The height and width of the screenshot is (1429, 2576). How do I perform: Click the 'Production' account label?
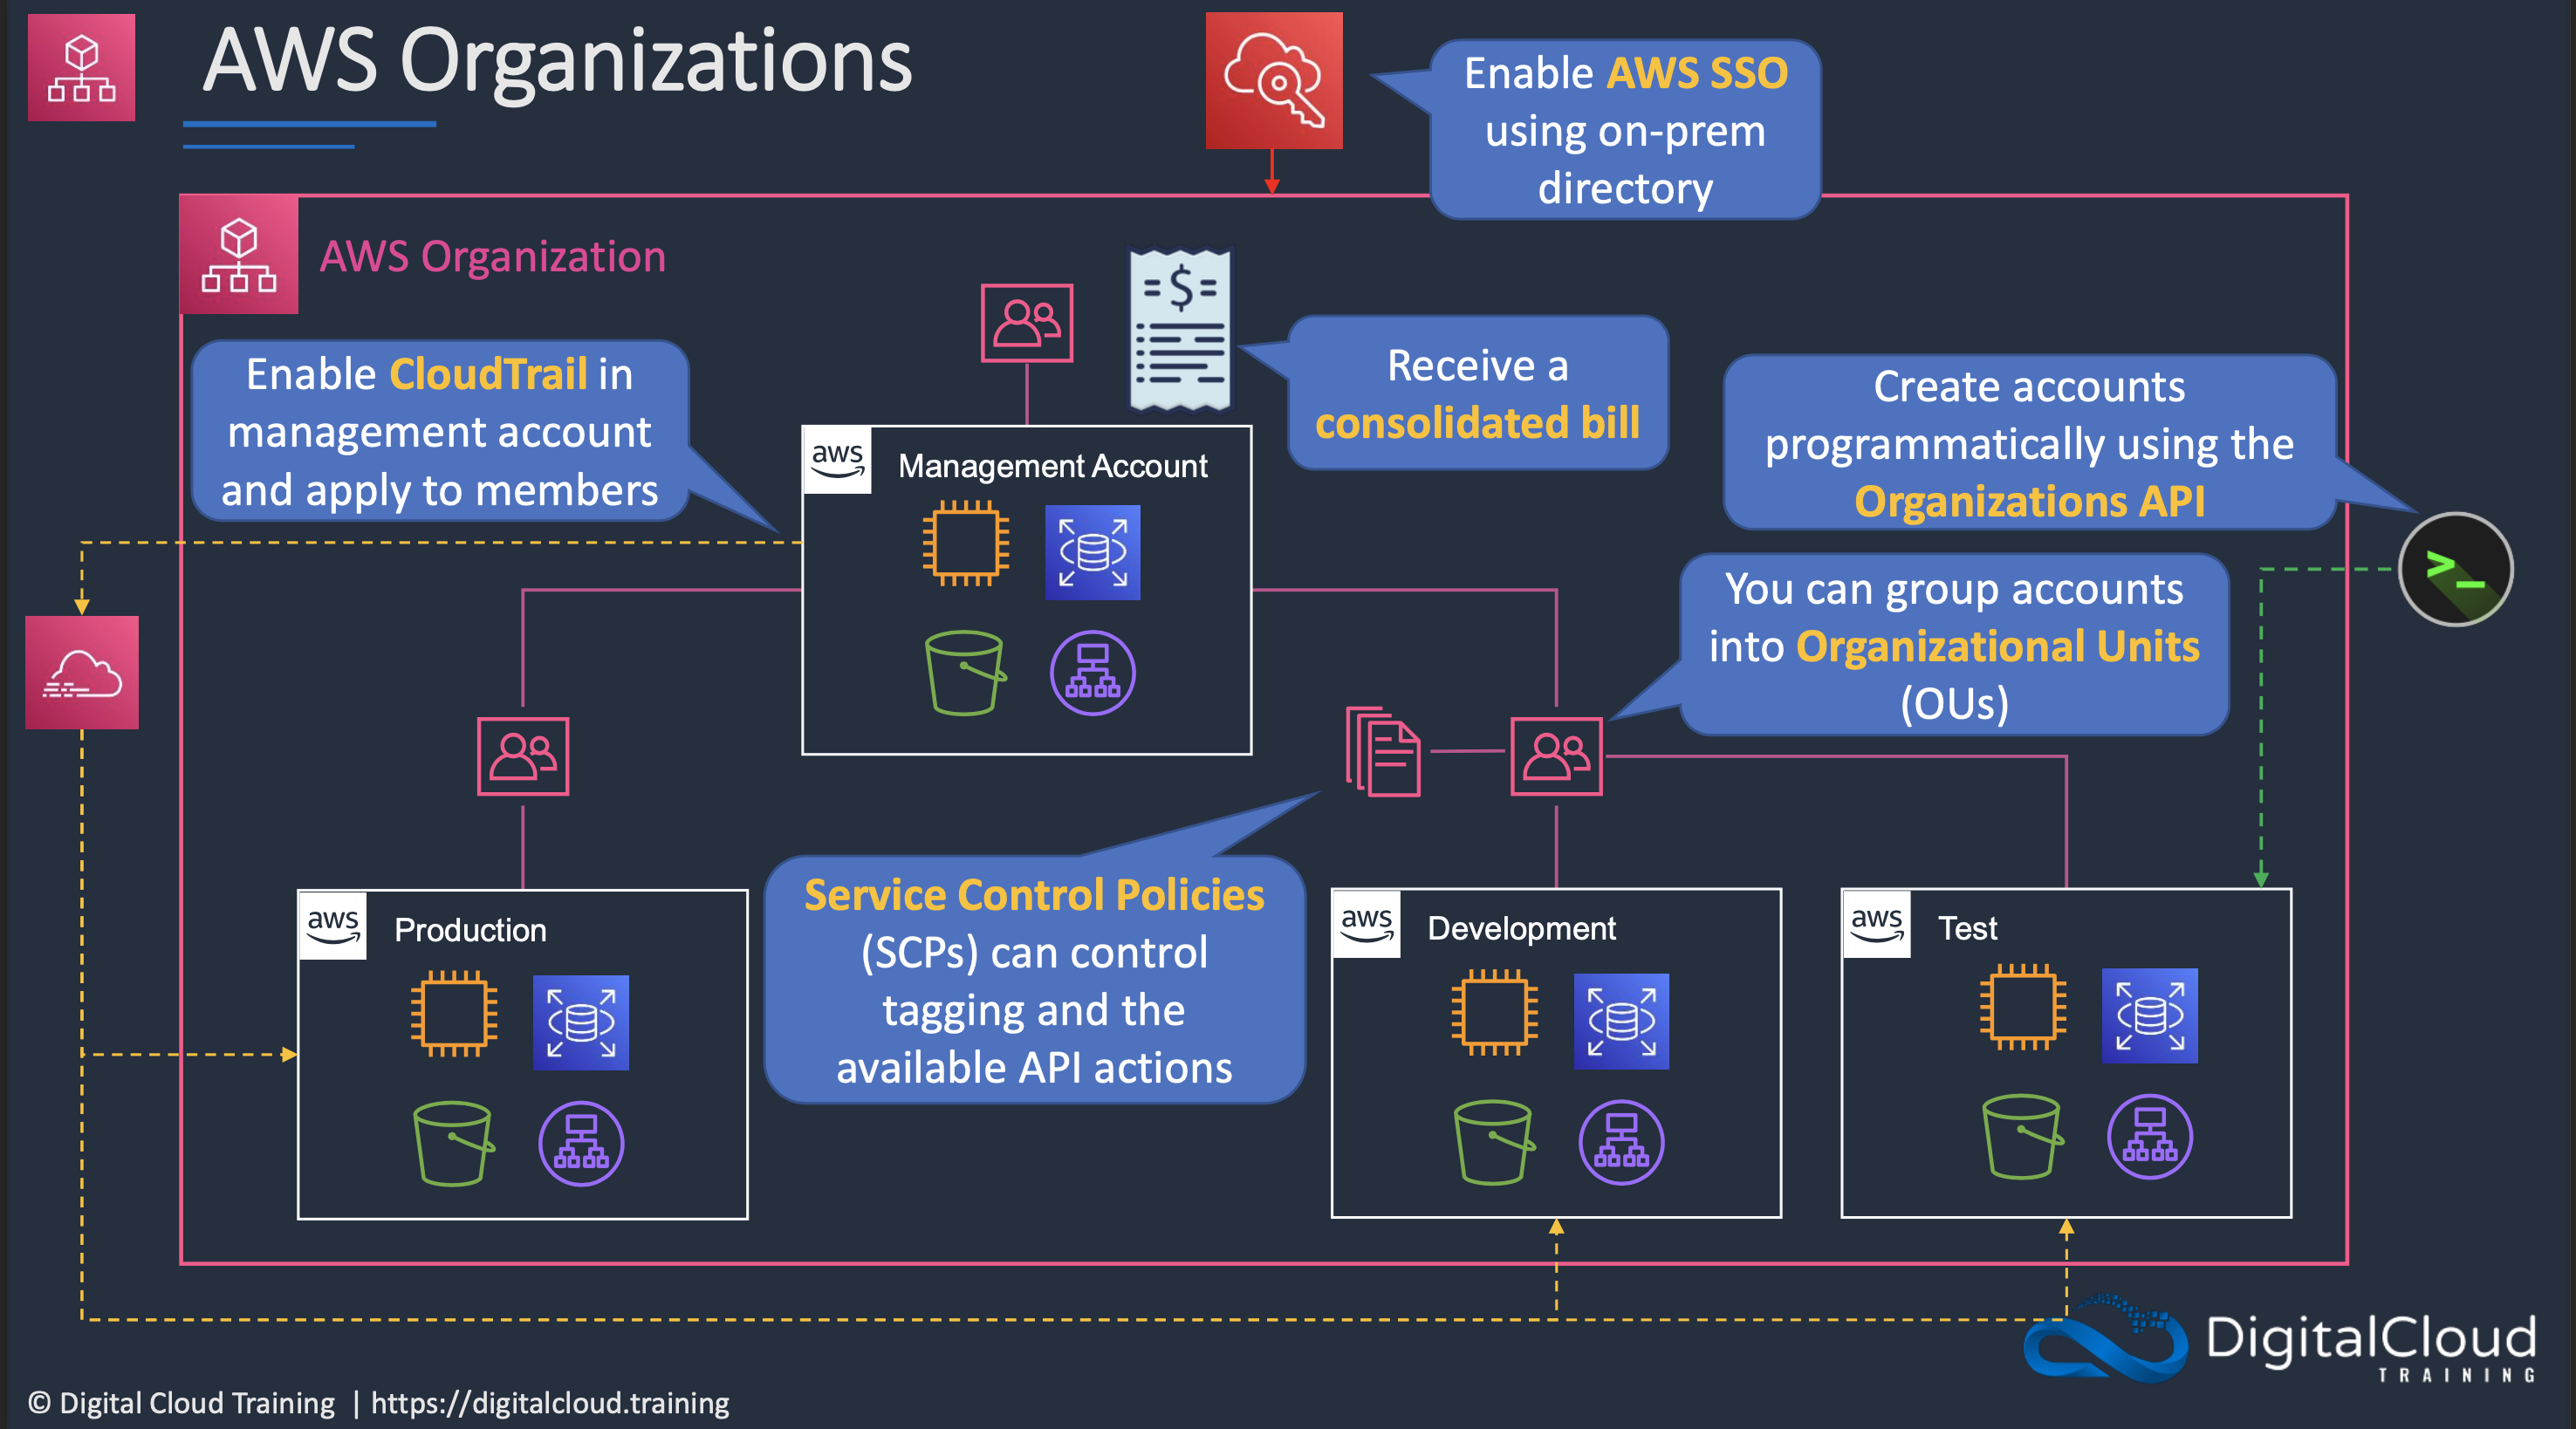pos(470,930)
